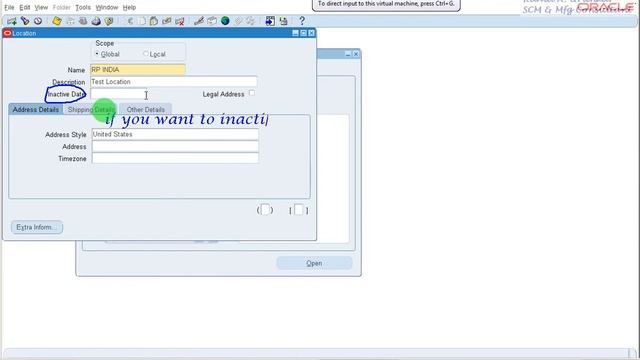Minimize the Location window
Screen dimensions: 640x360
[295, 33]
